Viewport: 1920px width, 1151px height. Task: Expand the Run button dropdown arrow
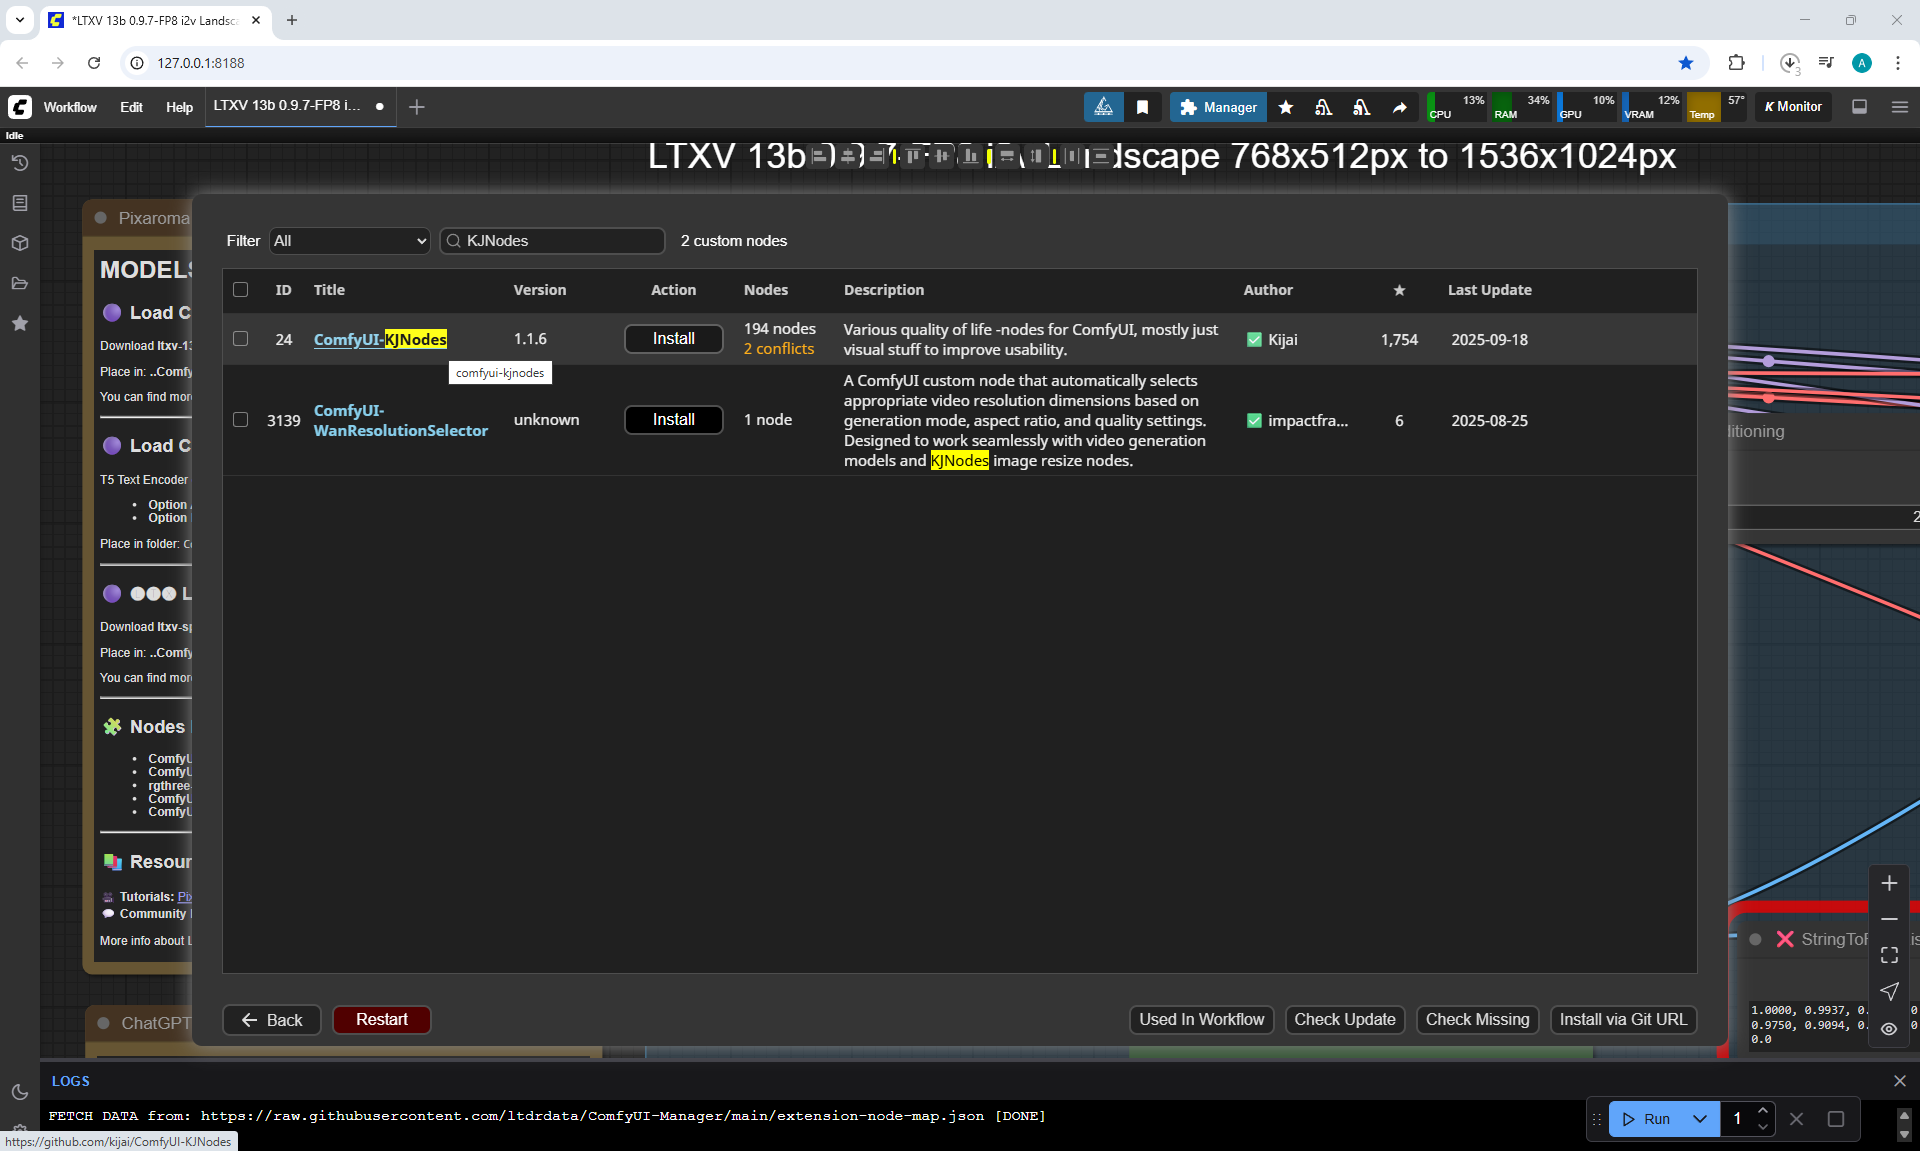click(1699, 1119)
